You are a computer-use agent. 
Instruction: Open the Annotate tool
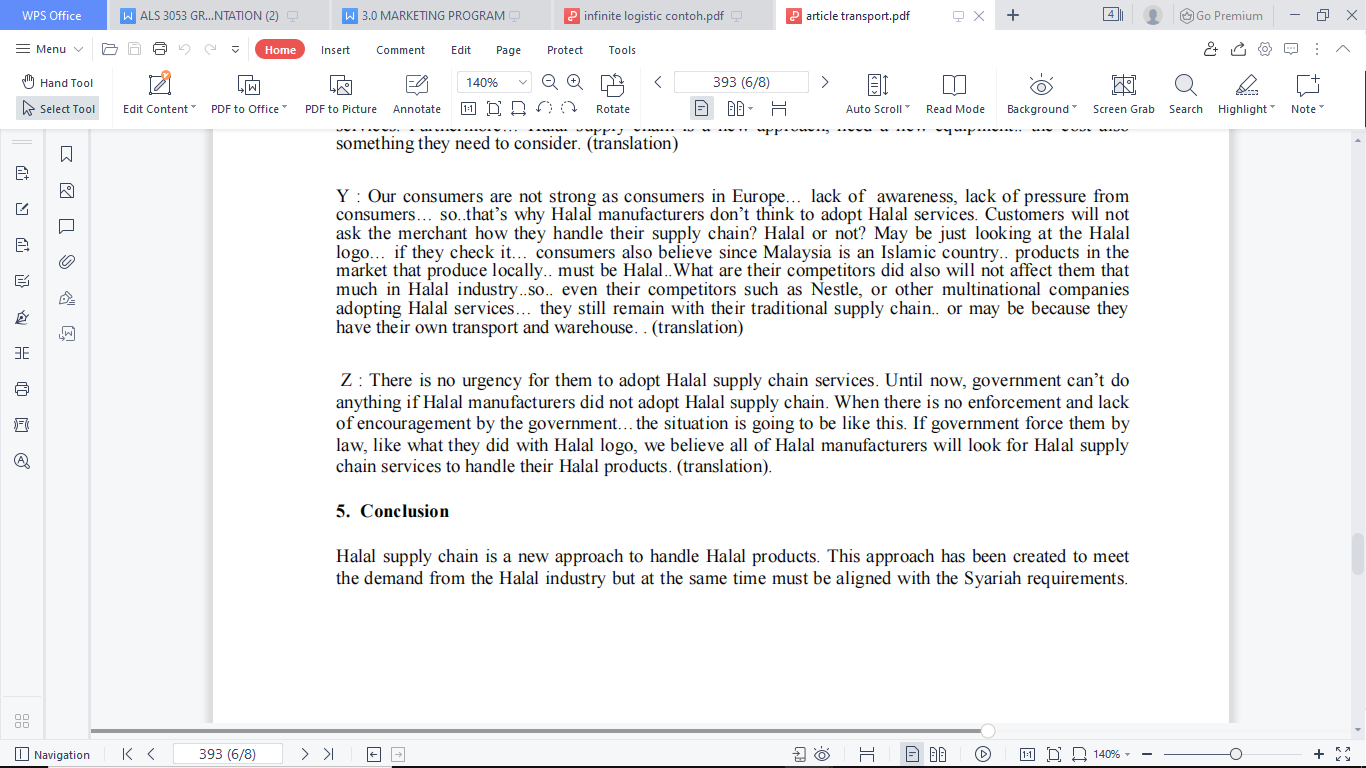pyautogui.click(x=417, y=94)
